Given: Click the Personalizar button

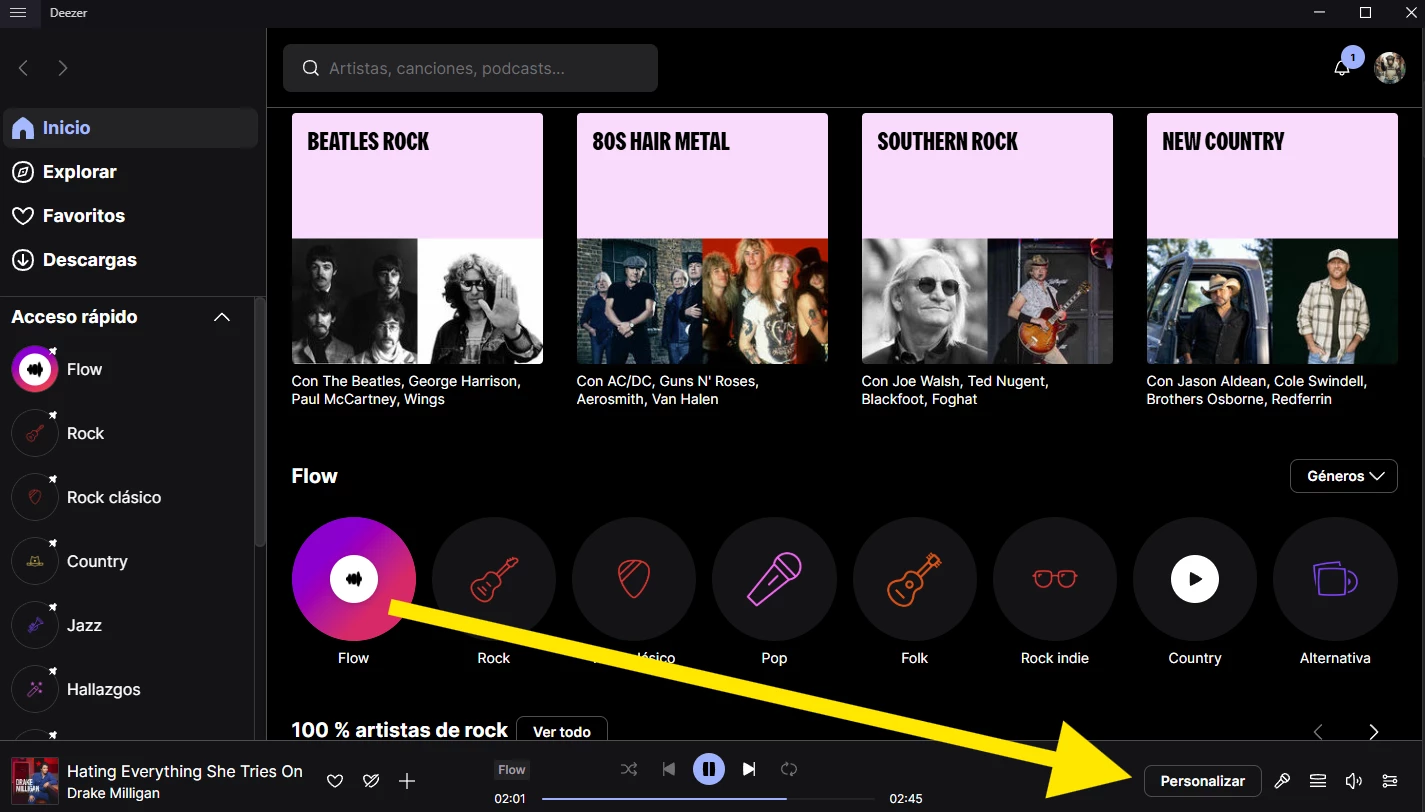Looking at the screenshot, I should coord(1203,781).
